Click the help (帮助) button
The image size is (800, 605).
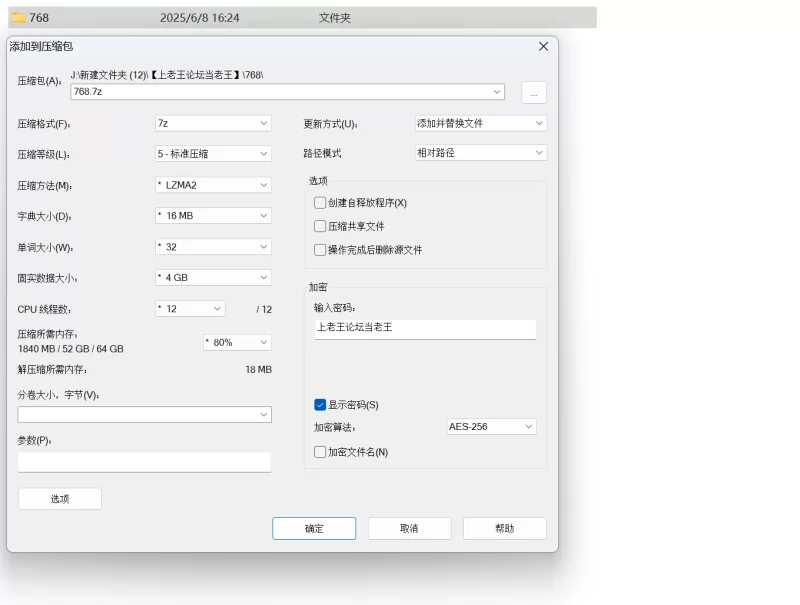[x=504, y=528]
